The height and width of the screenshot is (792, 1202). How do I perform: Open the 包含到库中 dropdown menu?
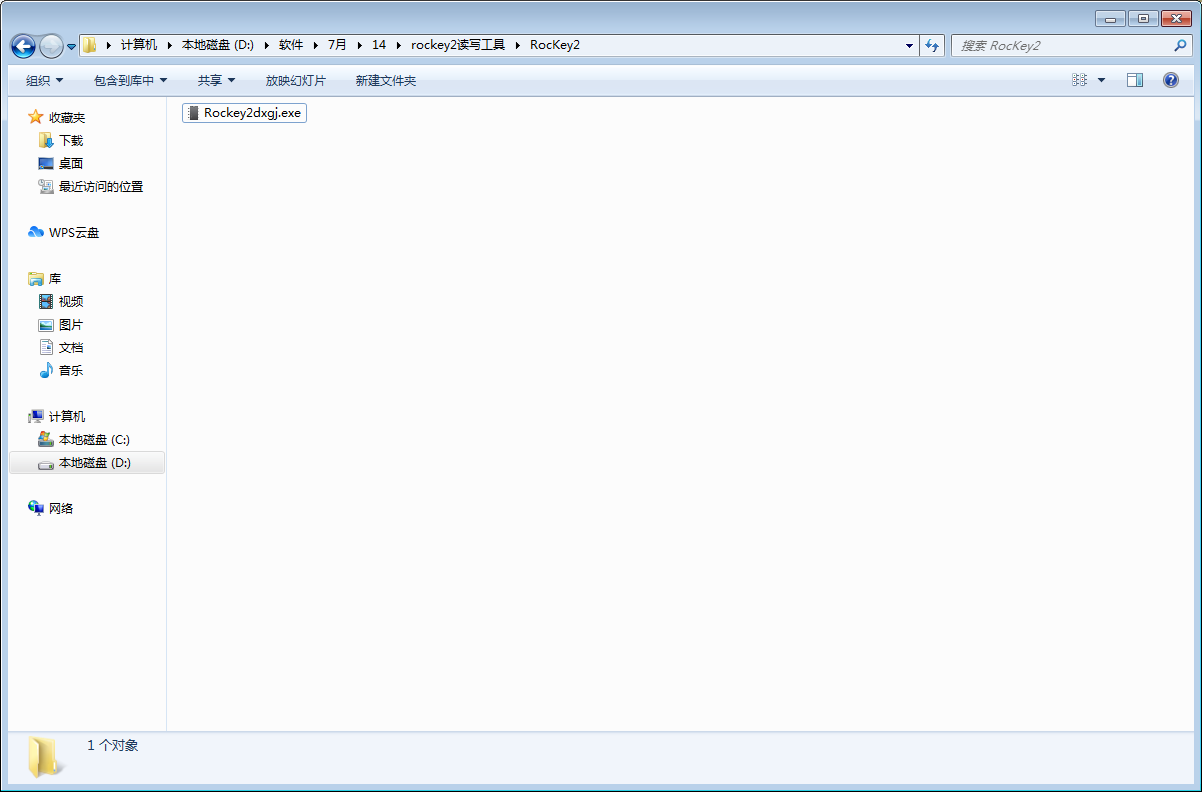(x=130, y=80)
